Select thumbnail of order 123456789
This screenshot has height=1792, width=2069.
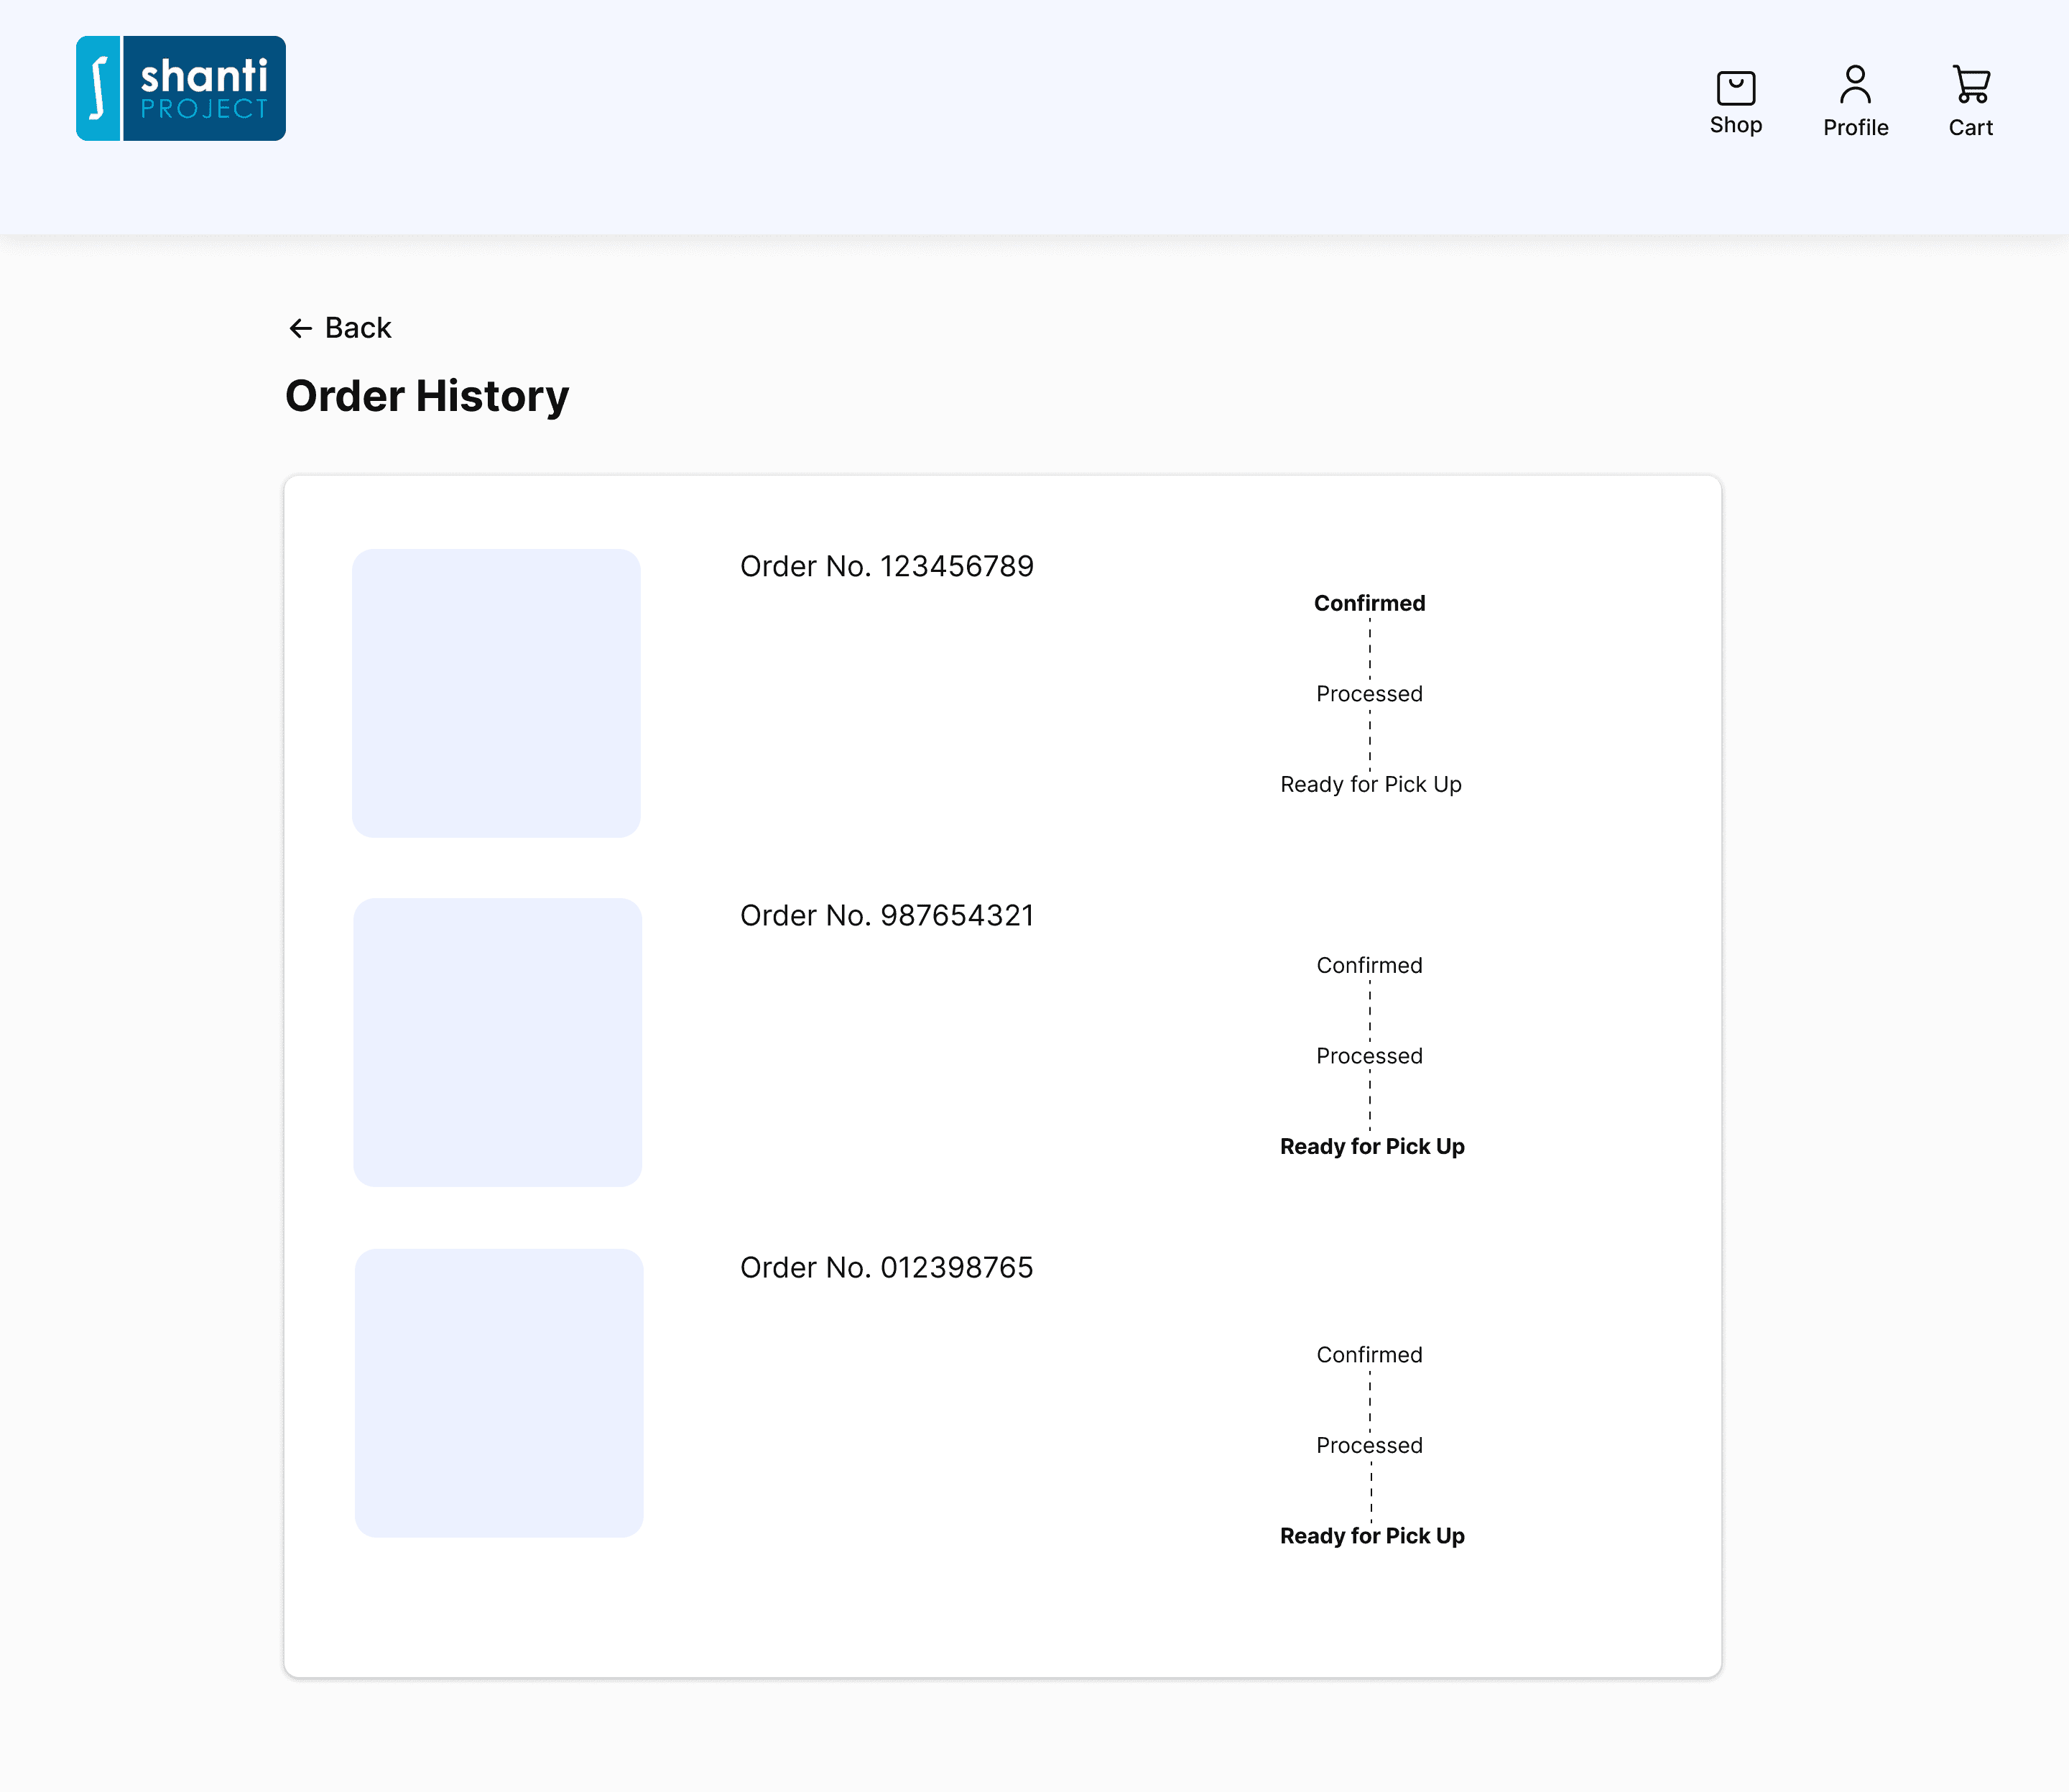coord(496,693)
